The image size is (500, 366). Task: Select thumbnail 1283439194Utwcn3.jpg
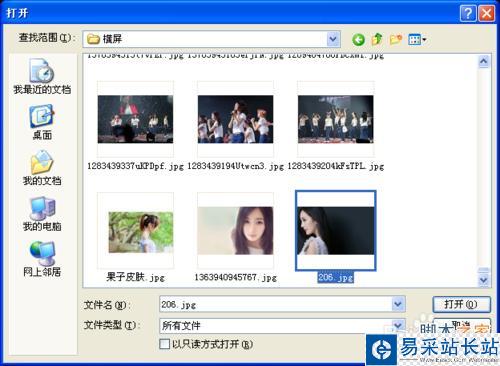coord(235,119)
